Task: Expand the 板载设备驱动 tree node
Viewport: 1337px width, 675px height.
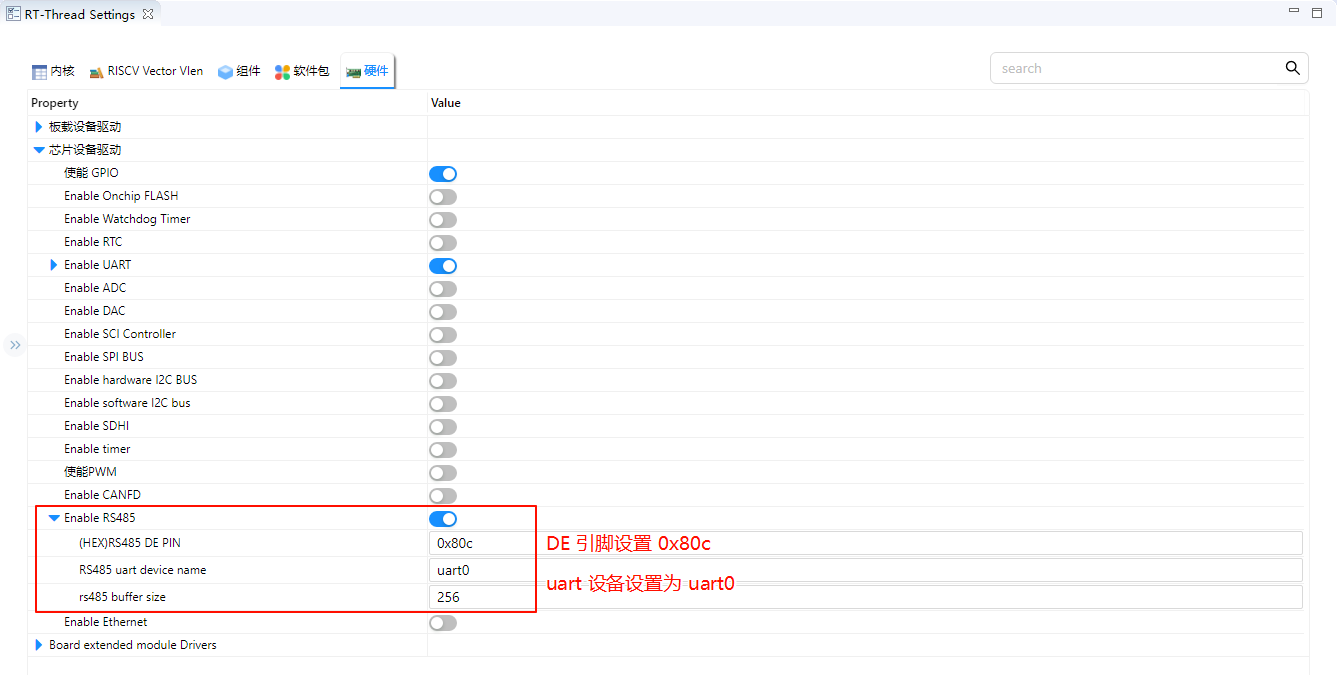Action: 39,127
